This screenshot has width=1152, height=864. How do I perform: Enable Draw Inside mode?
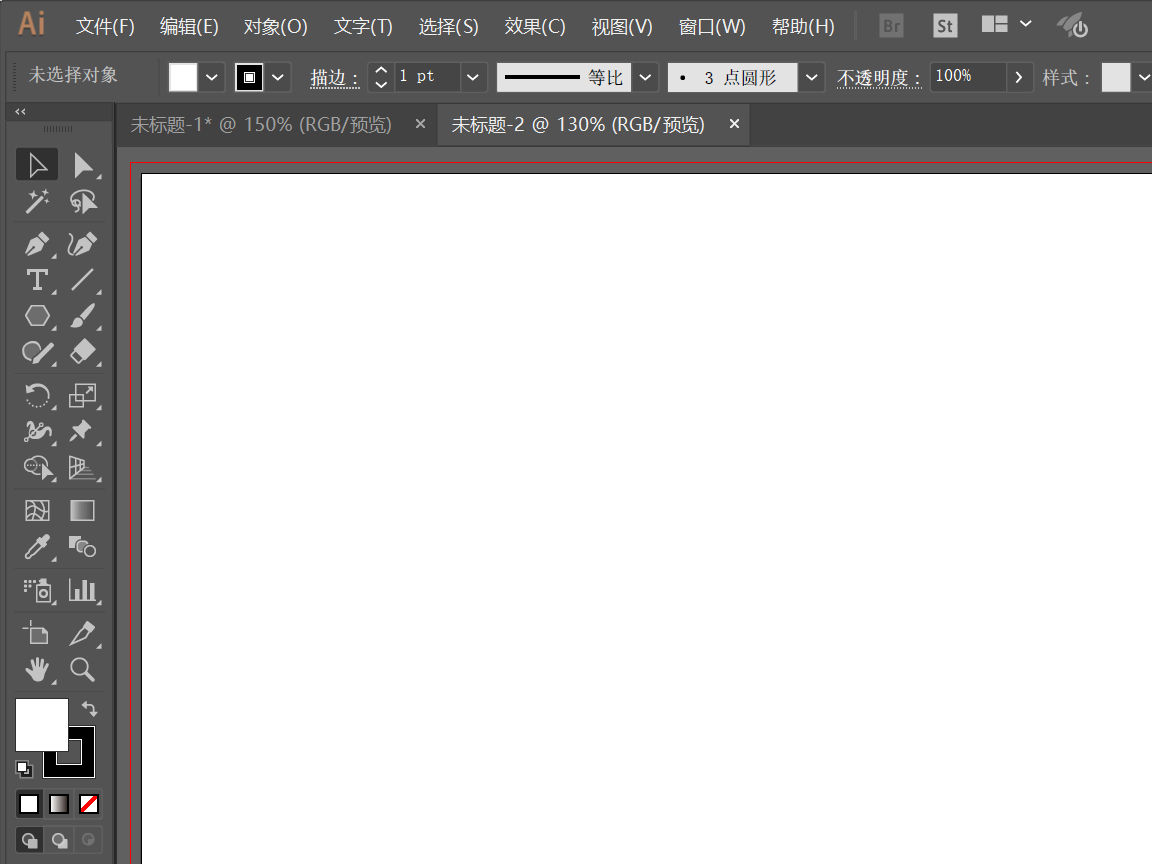(x=88, y=840)
